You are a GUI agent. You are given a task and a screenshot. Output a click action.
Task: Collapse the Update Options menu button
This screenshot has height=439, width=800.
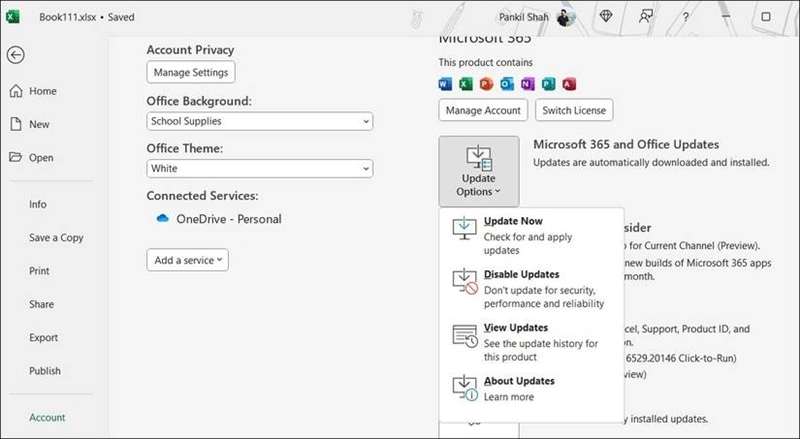[x=478, y=171]
